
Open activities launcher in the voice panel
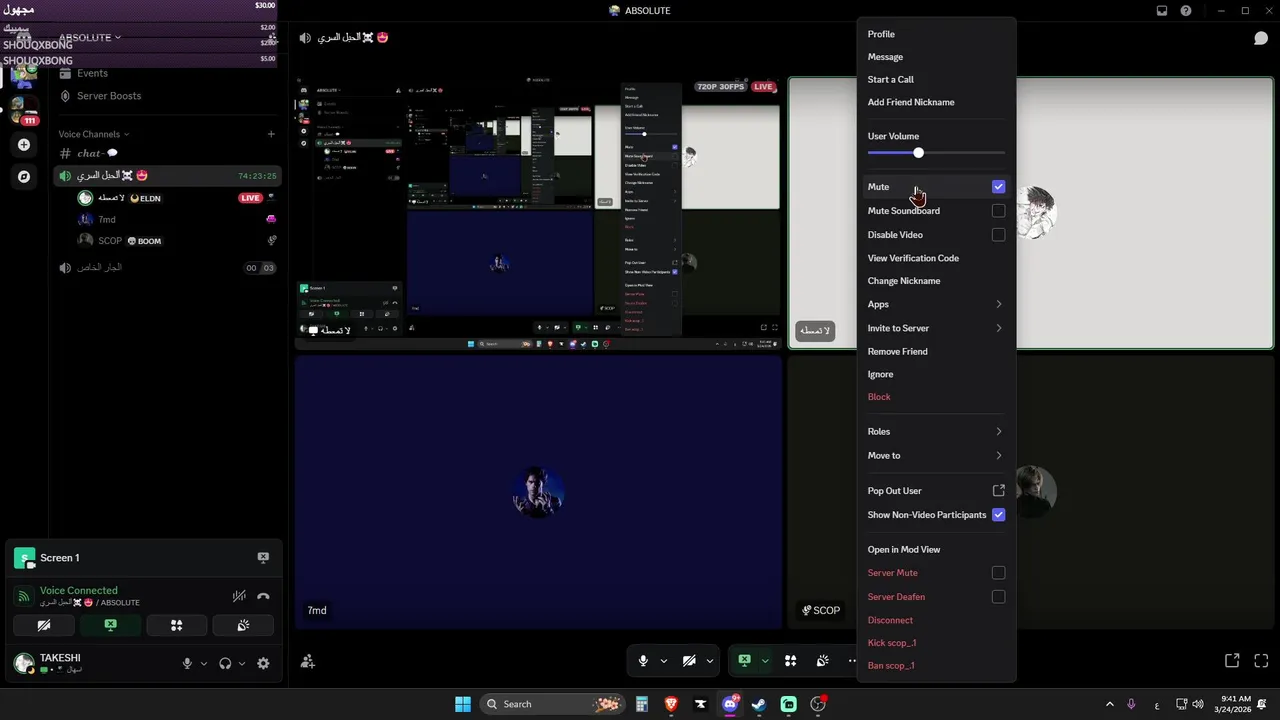pos(176,625)
